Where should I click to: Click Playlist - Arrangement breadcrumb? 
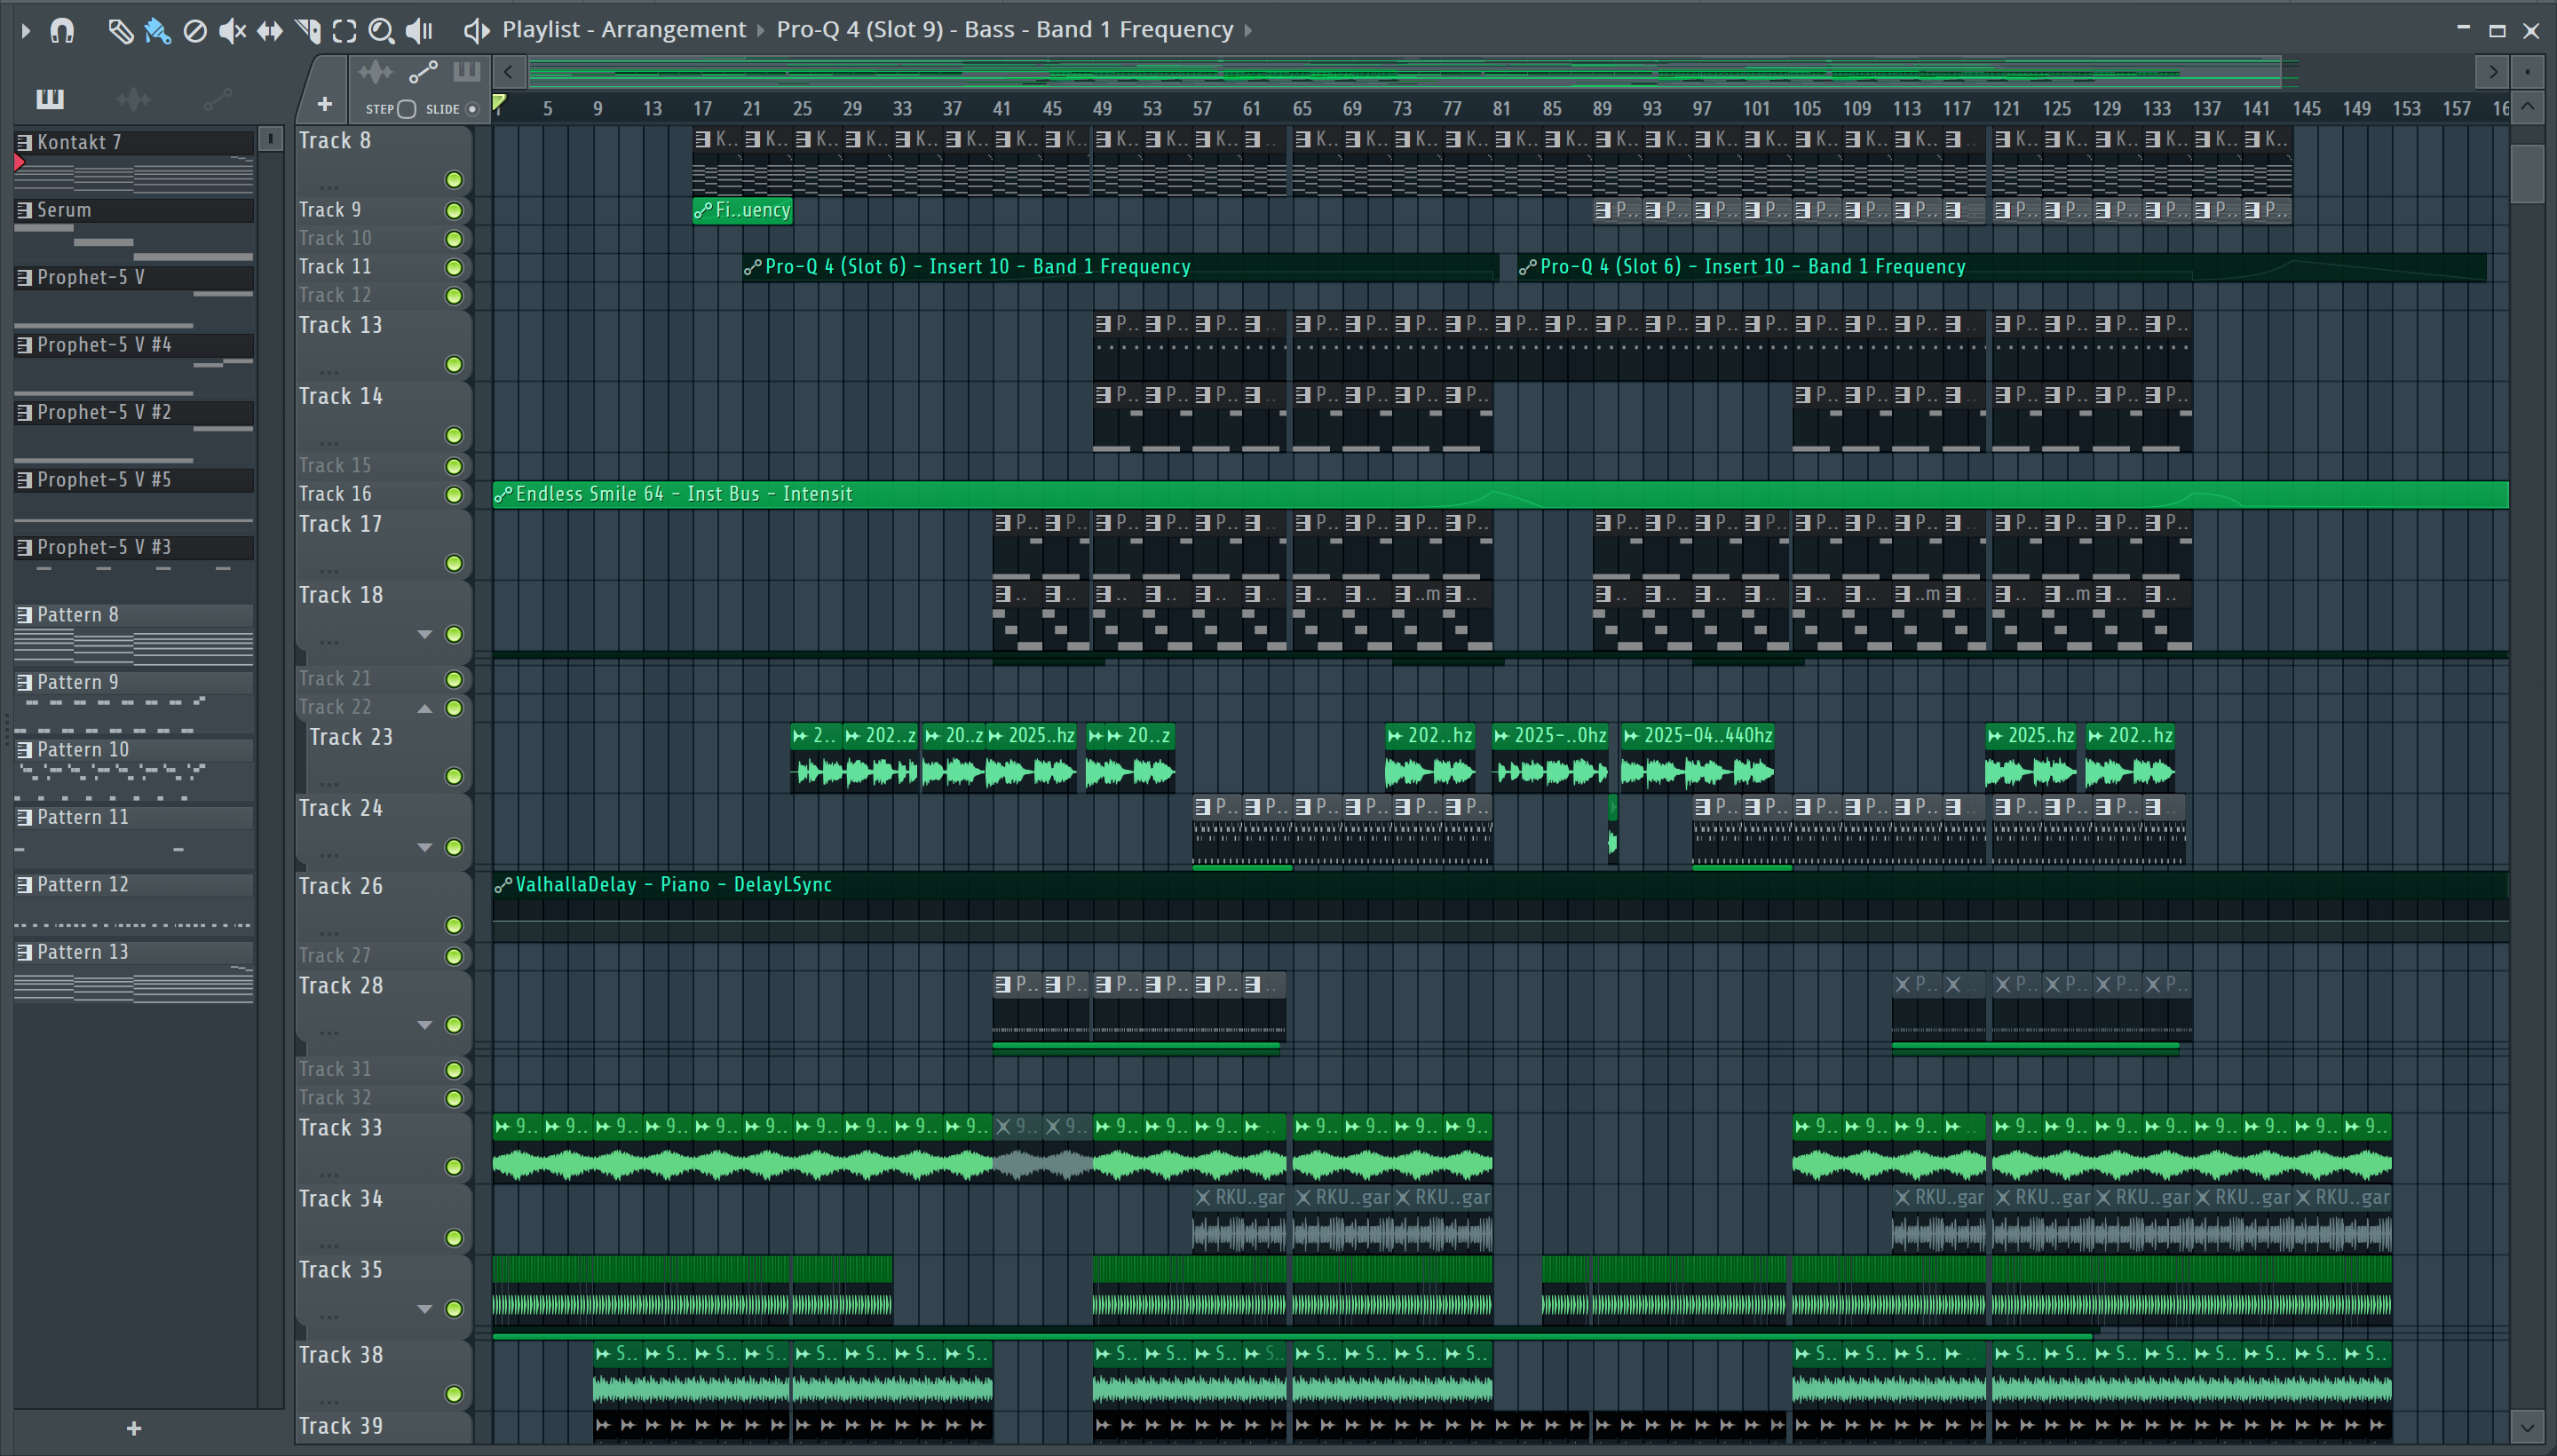[x=624, y=30]
